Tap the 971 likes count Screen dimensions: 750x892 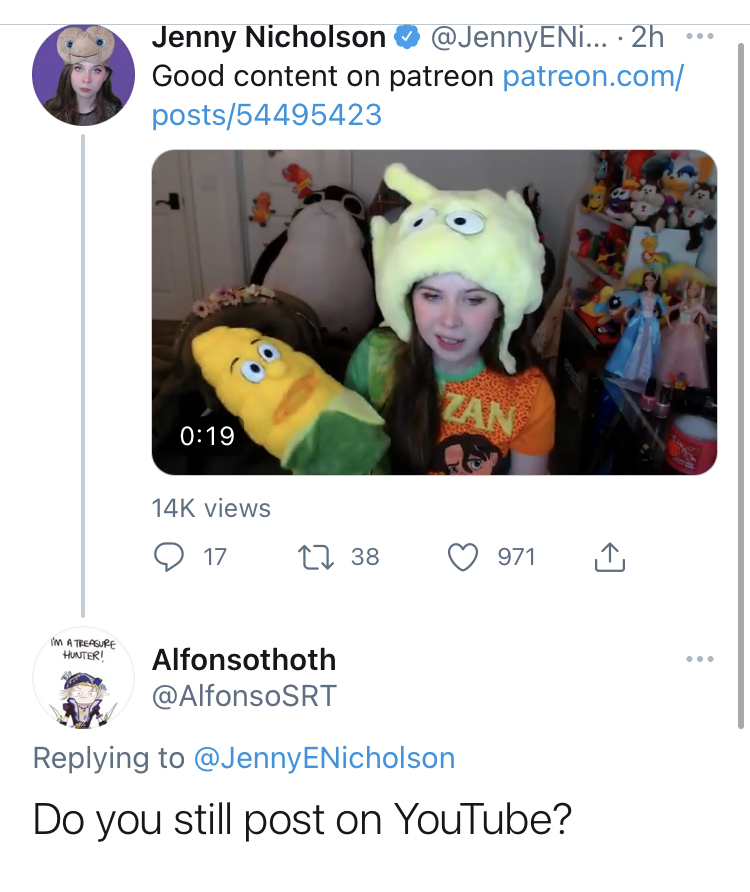click(x=516, y=557)
